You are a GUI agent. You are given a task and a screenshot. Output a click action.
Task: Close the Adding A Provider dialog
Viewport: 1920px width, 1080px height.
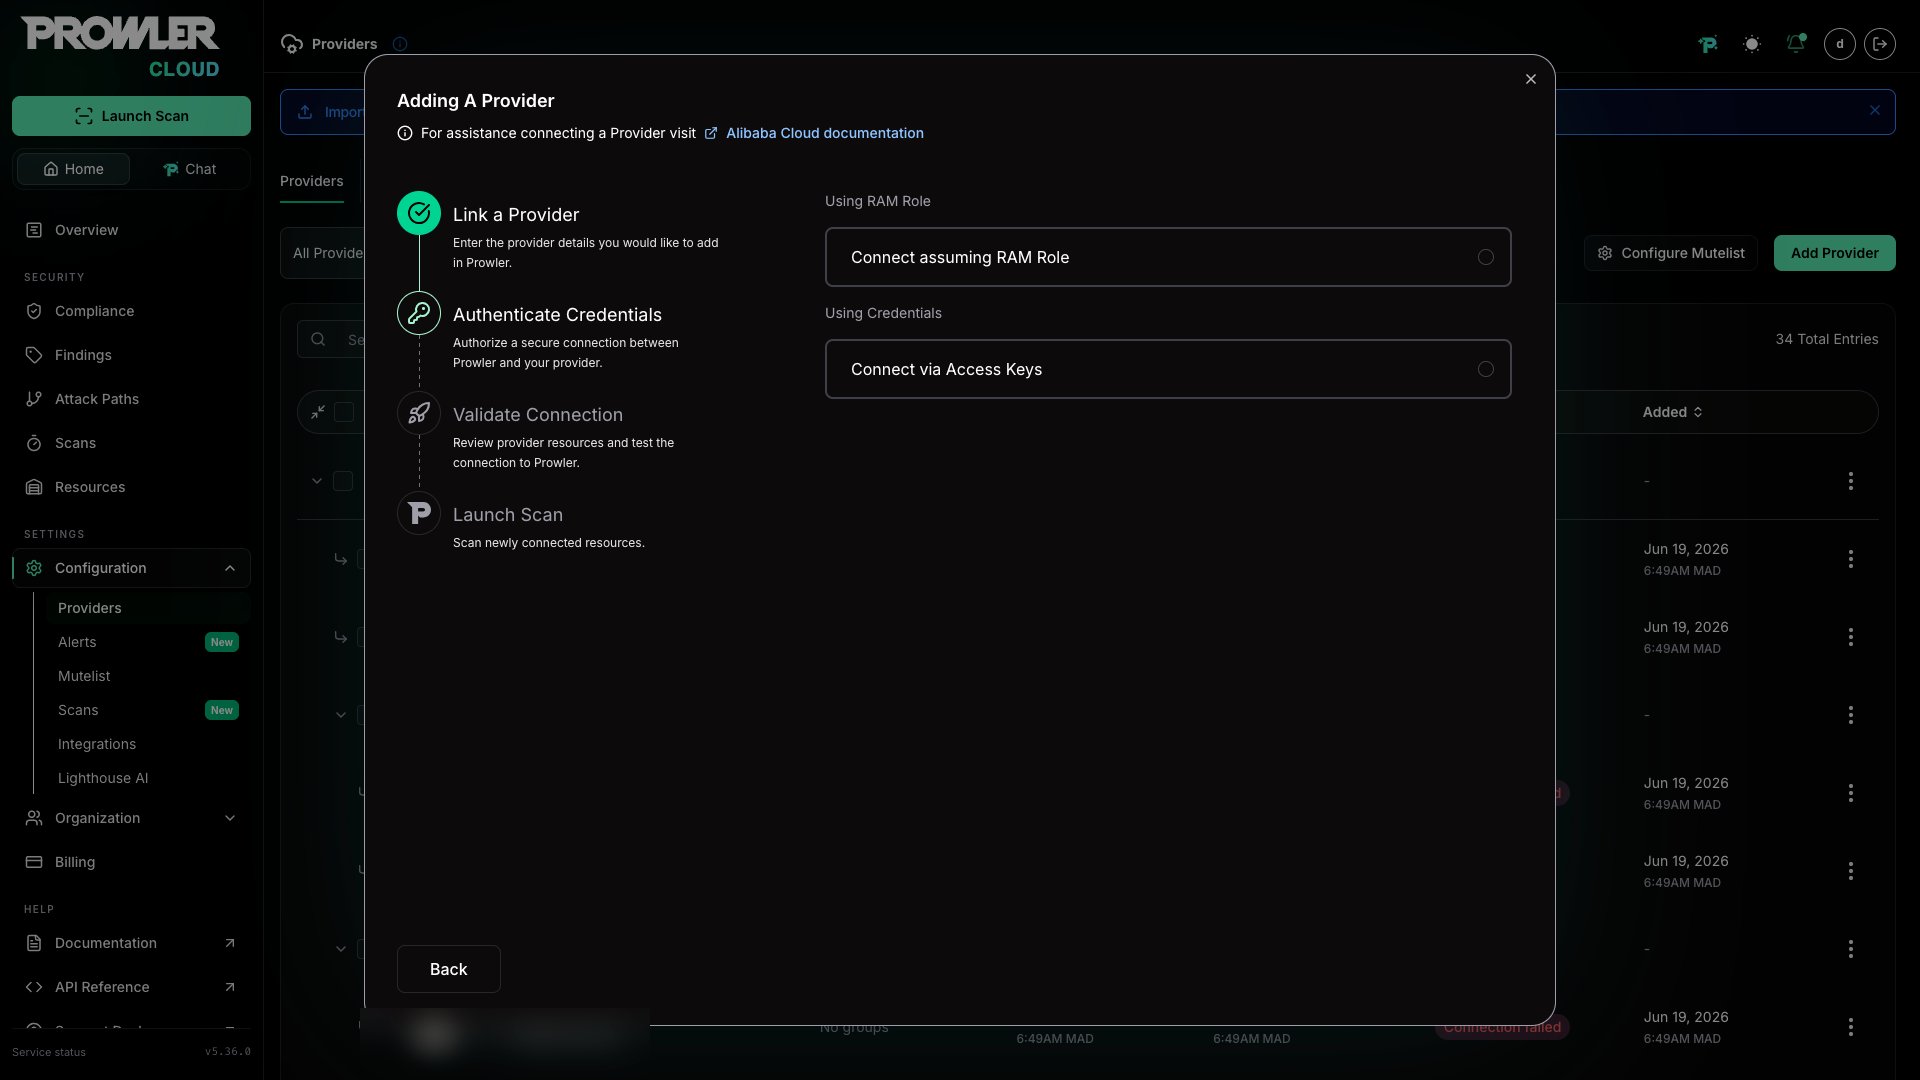coord(1531,79)
